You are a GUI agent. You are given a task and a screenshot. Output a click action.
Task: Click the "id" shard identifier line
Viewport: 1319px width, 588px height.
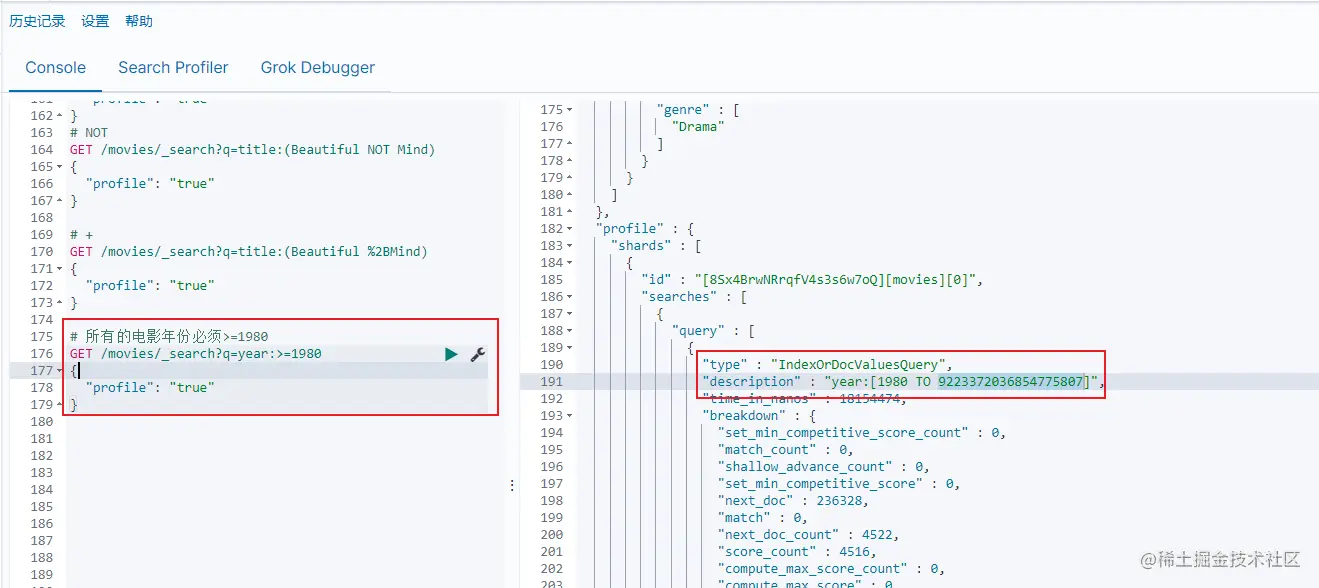point(812,280)
